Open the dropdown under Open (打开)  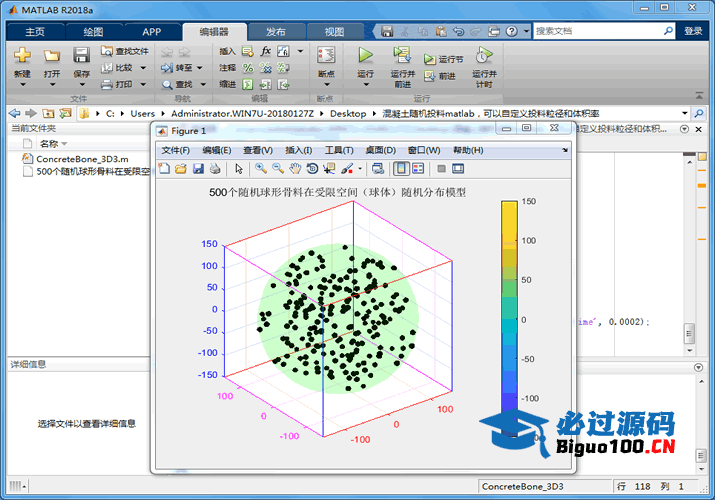52,85
